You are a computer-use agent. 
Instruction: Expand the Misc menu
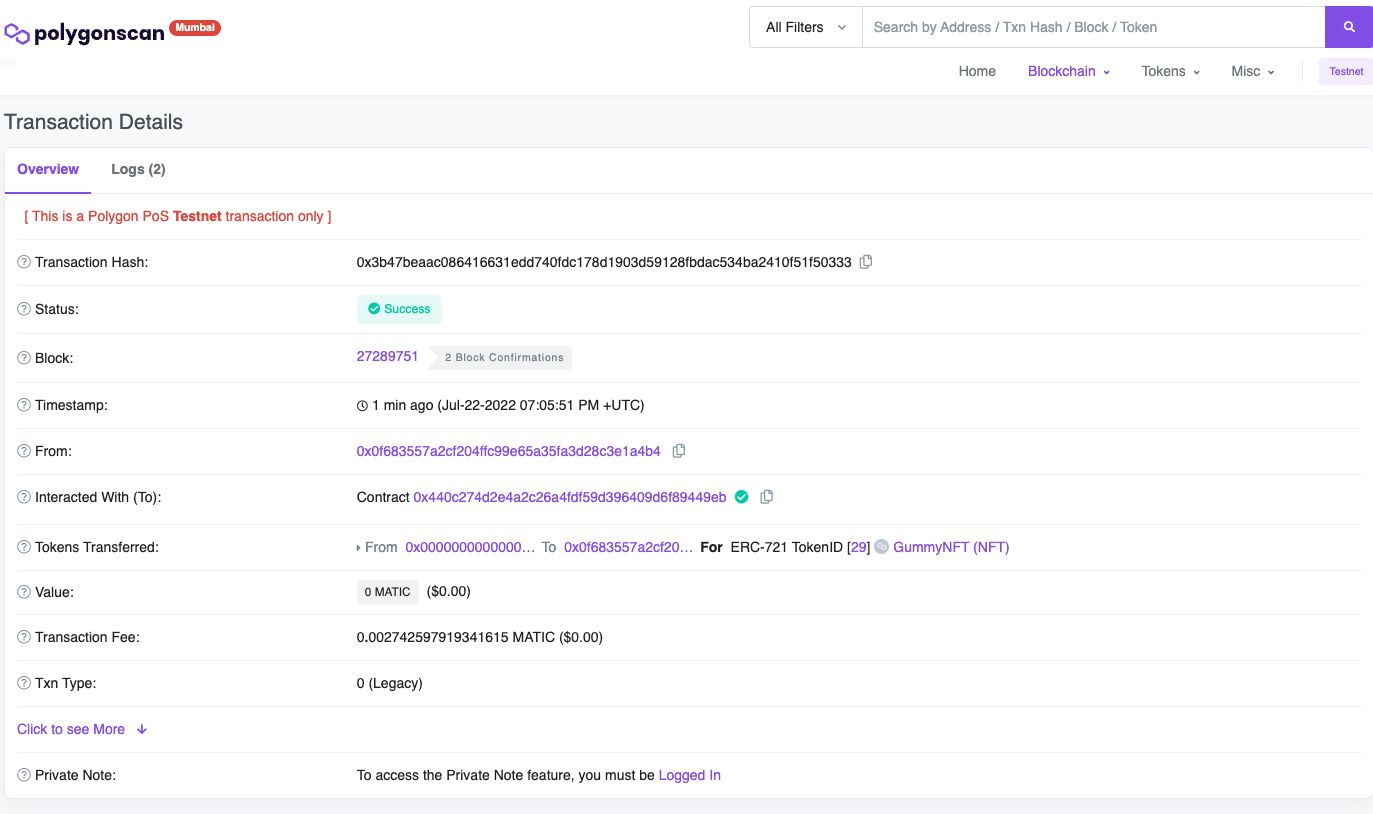point(1253,71)
